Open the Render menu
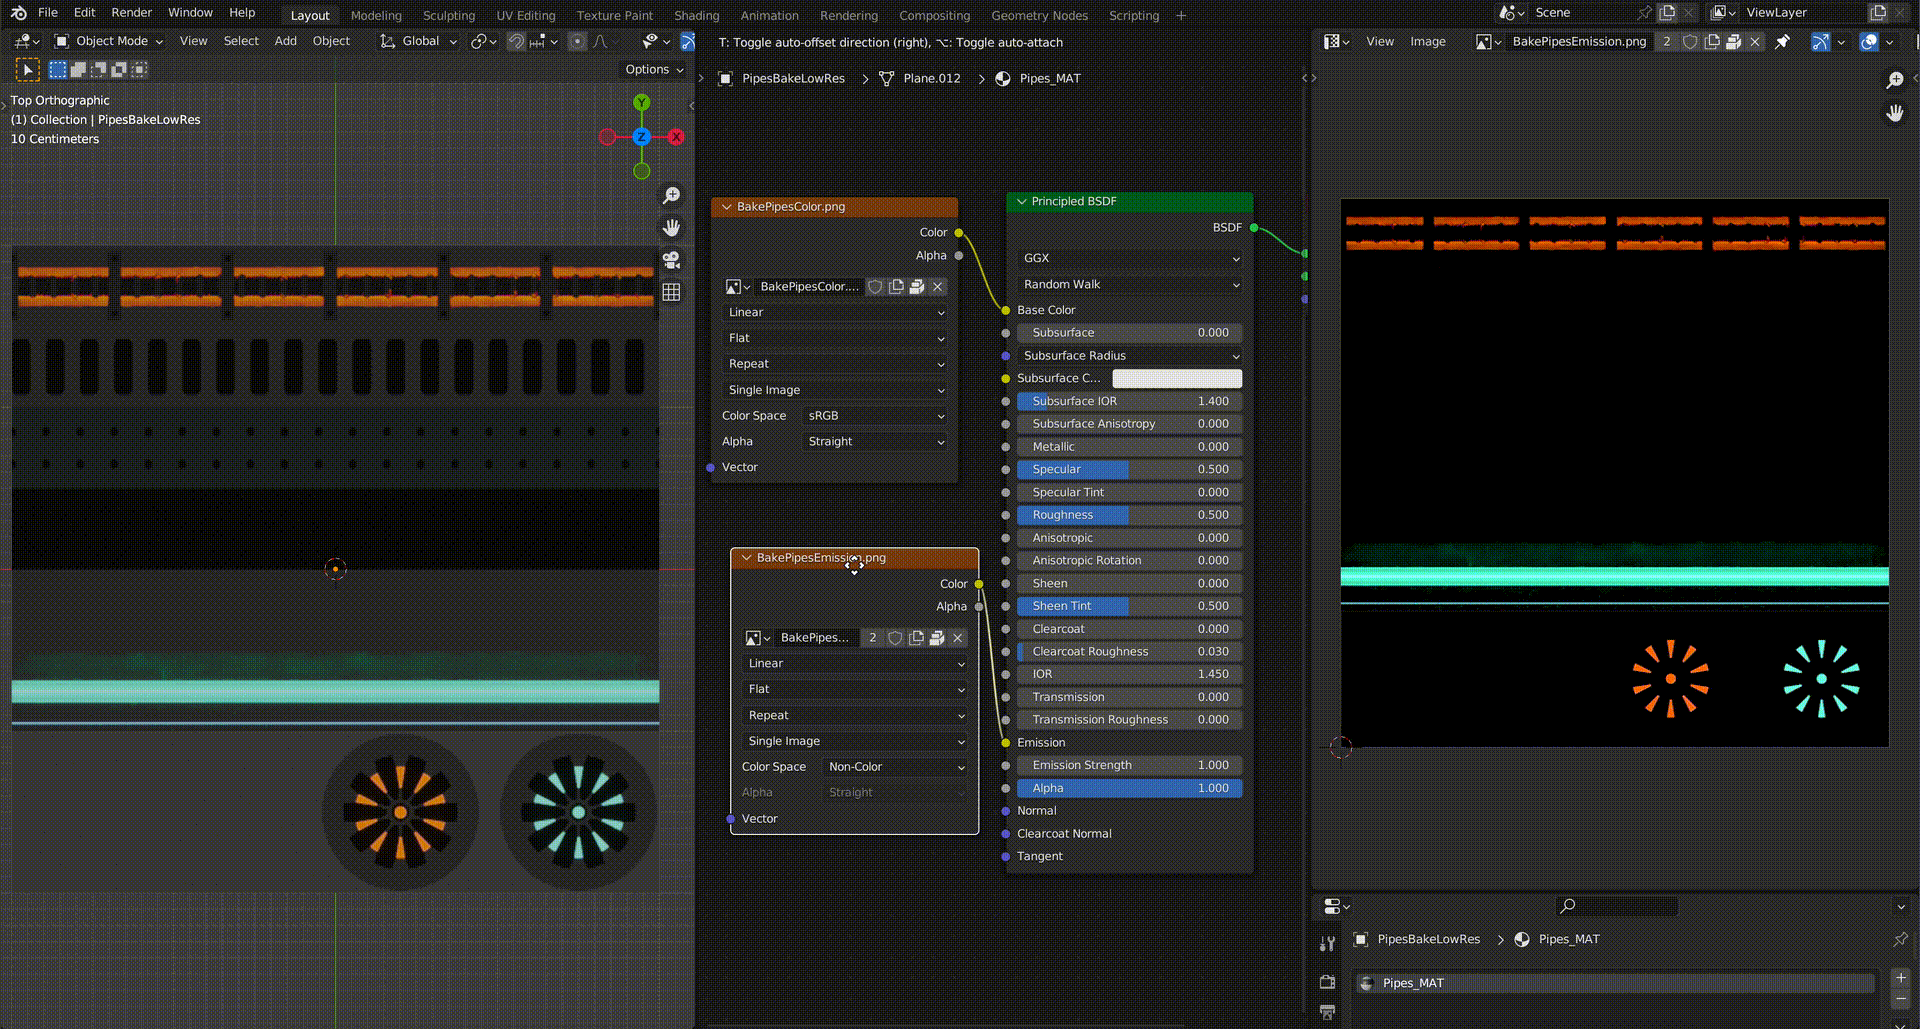Image resolution: width=1920 pixels, height=1029 pixels. pyautogui.click(x=131, y=13)
